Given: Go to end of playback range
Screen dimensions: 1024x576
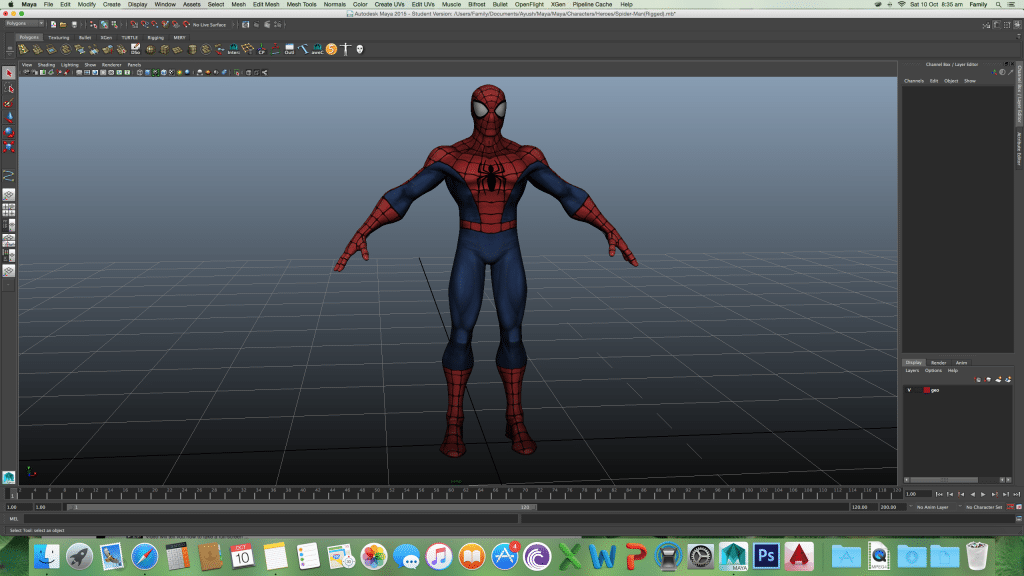Looking at the screenshot, I should tap(1016, 494).
